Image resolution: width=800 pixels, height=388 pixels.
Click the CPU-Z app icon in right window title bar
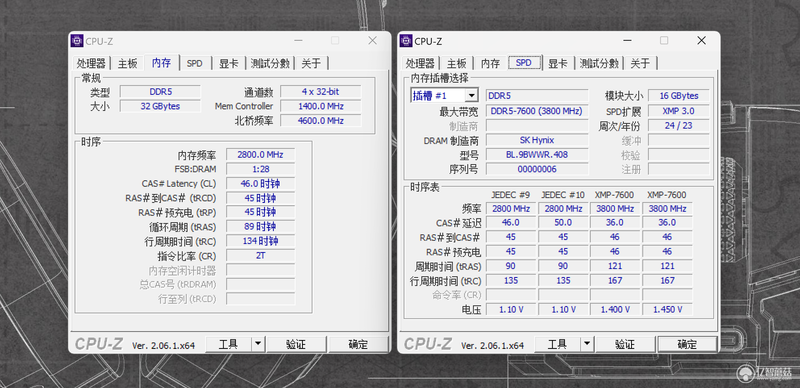[x=406, y=41]
